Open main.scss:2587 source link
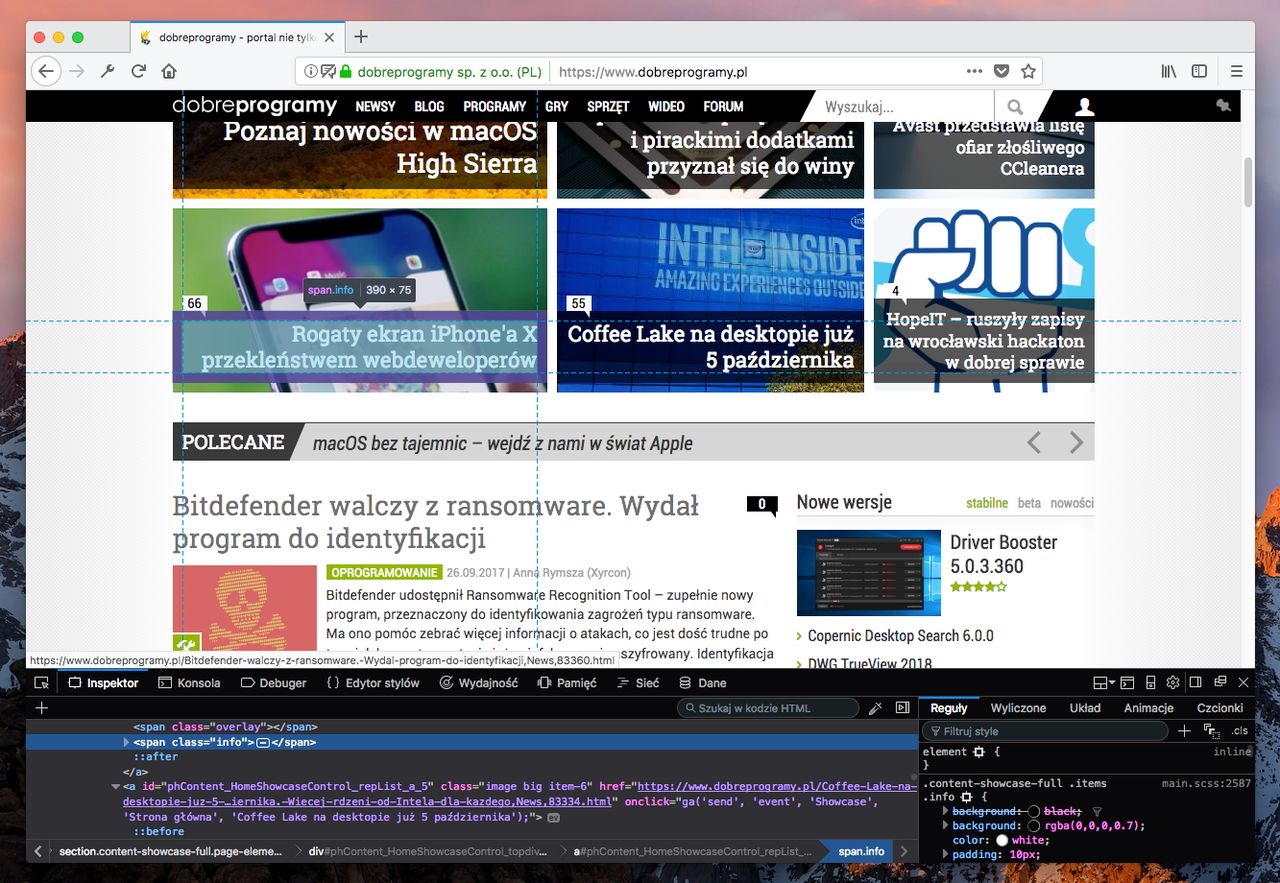 click(x=1206, y=783)
